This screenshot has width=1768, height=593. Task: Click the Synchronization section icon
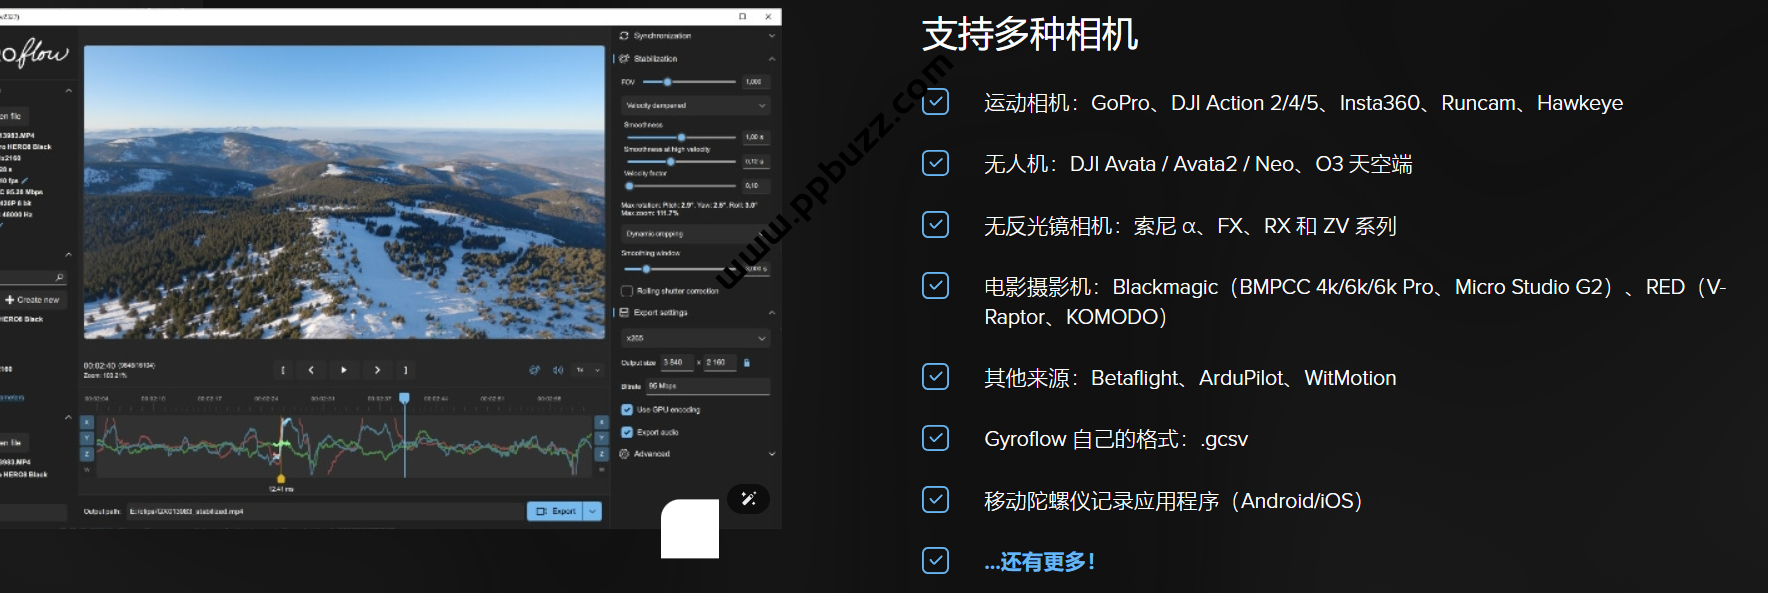[624, 36]
